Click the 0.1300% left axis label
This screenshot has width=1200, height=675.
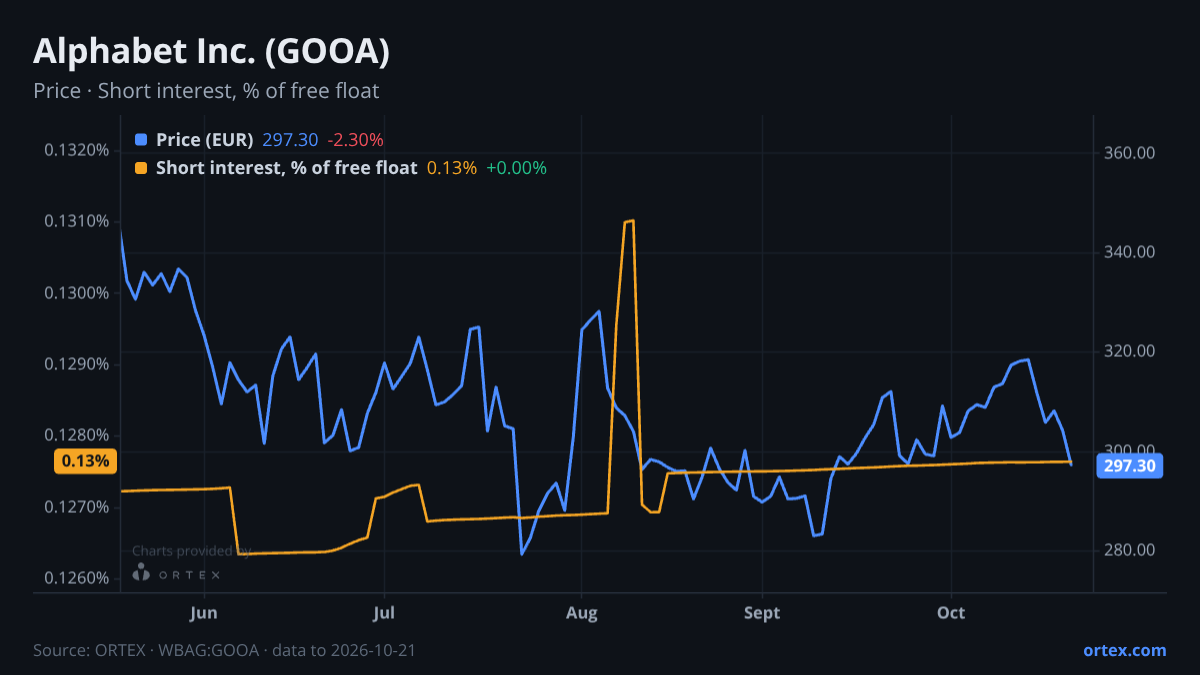coord(76,293)
